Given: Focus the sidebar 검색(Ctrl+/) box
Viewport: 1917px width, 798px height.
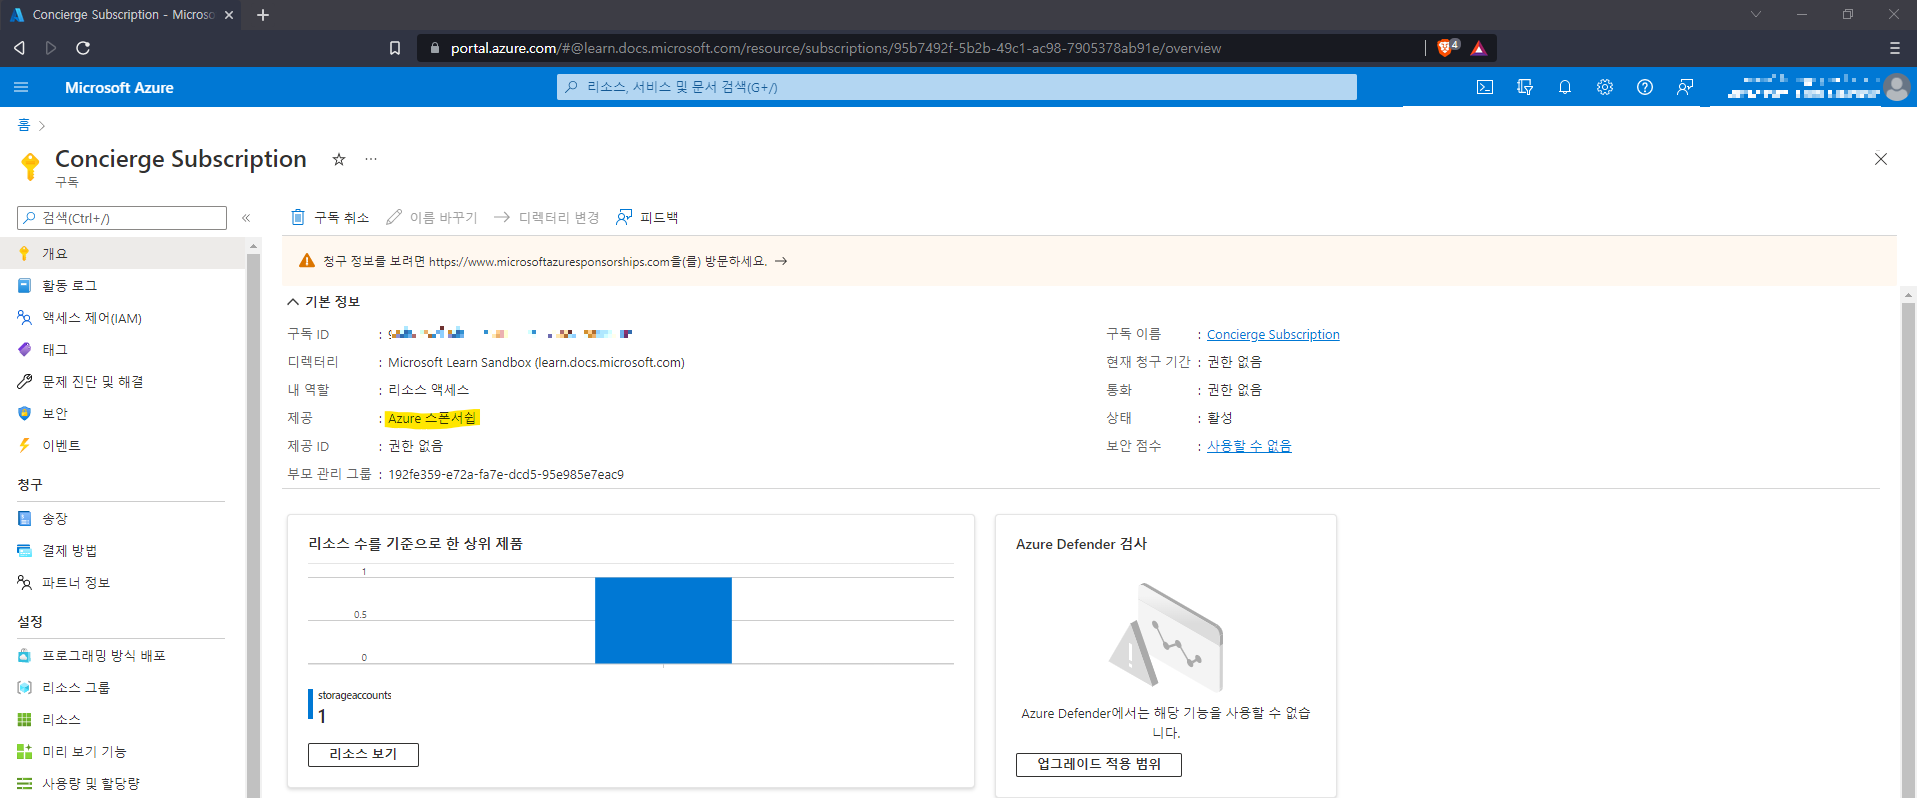Looking at the screenshot, I should [122, 218].
